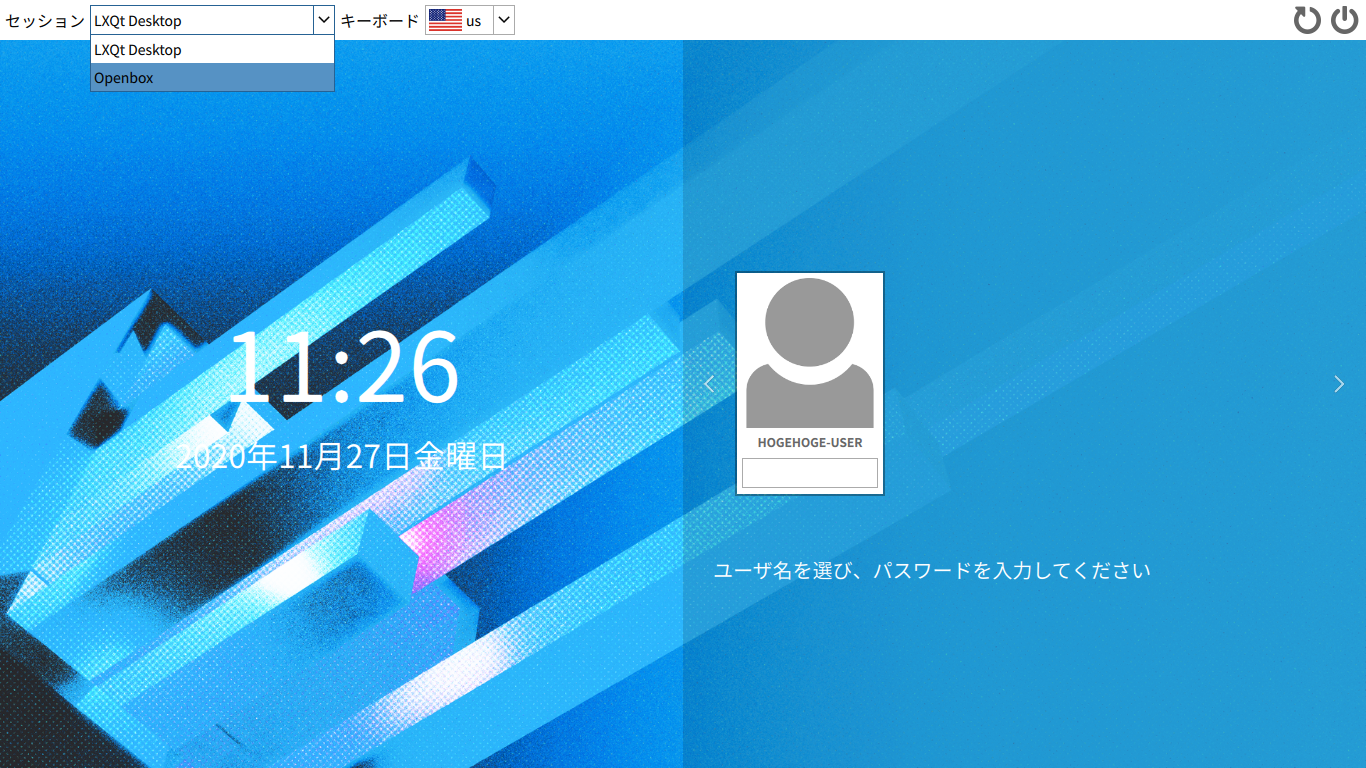This screenshot has width=1366, height=768.
Task: Click the HOGEHOGE-USER name label
Action: coord(810,443)
